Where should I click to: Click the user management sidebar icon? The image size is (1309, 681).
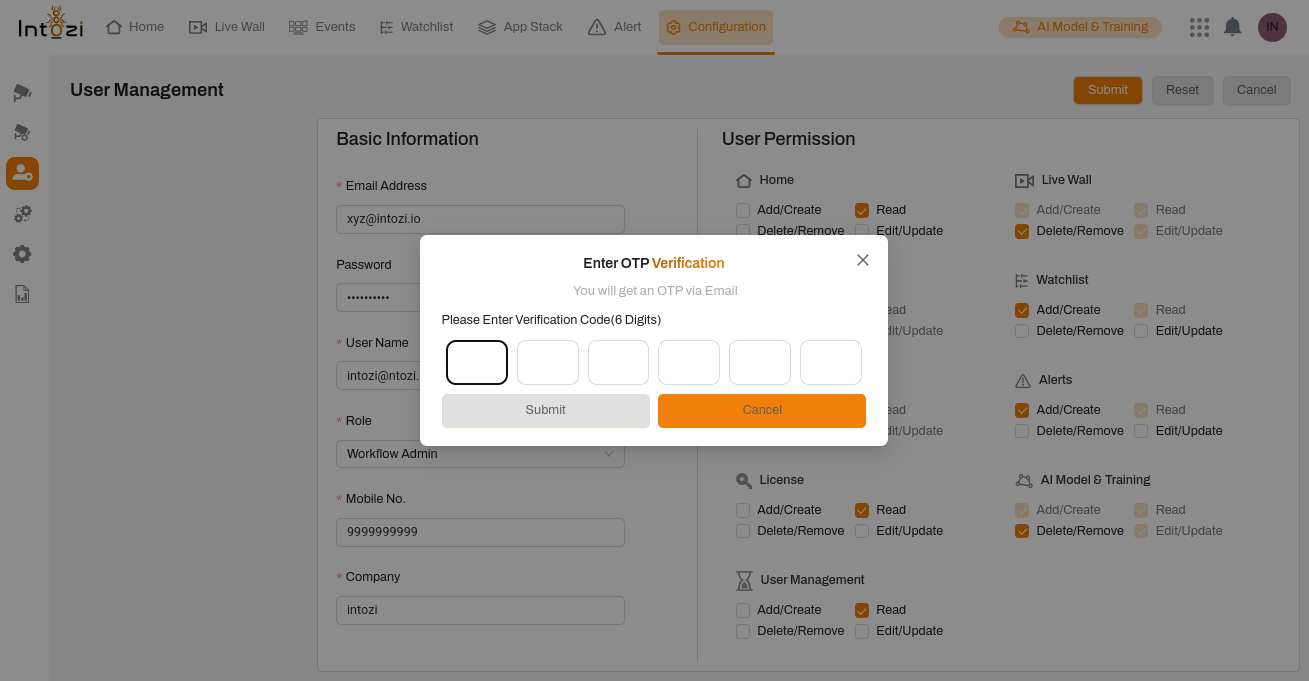coord(22,174)
